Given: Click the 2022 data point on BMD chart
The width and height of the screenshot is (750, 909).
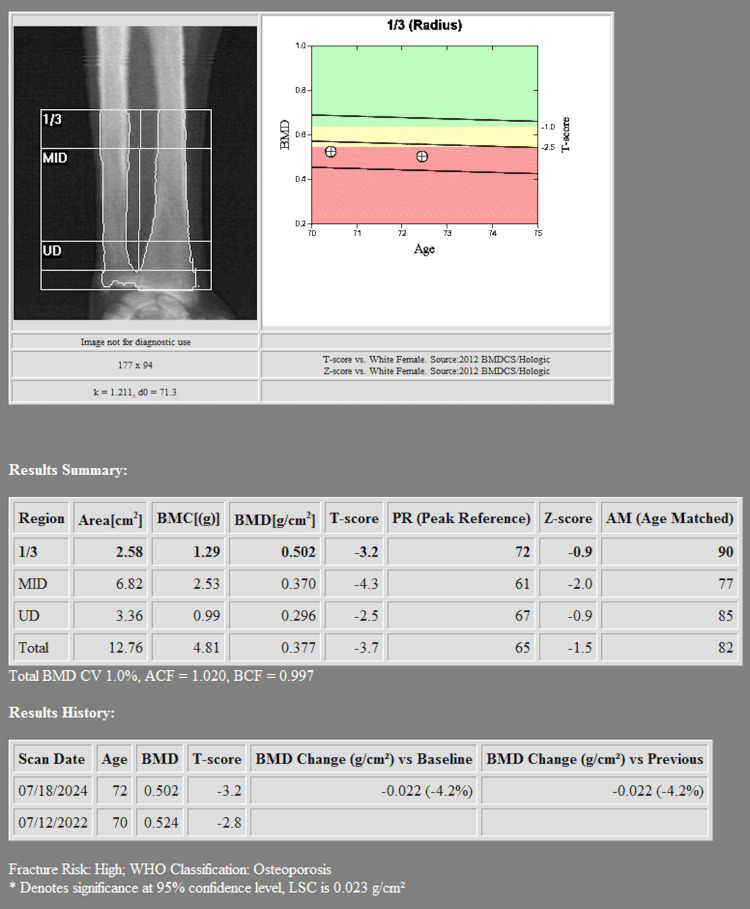Looking at the screenshot, I should (330, 151).
